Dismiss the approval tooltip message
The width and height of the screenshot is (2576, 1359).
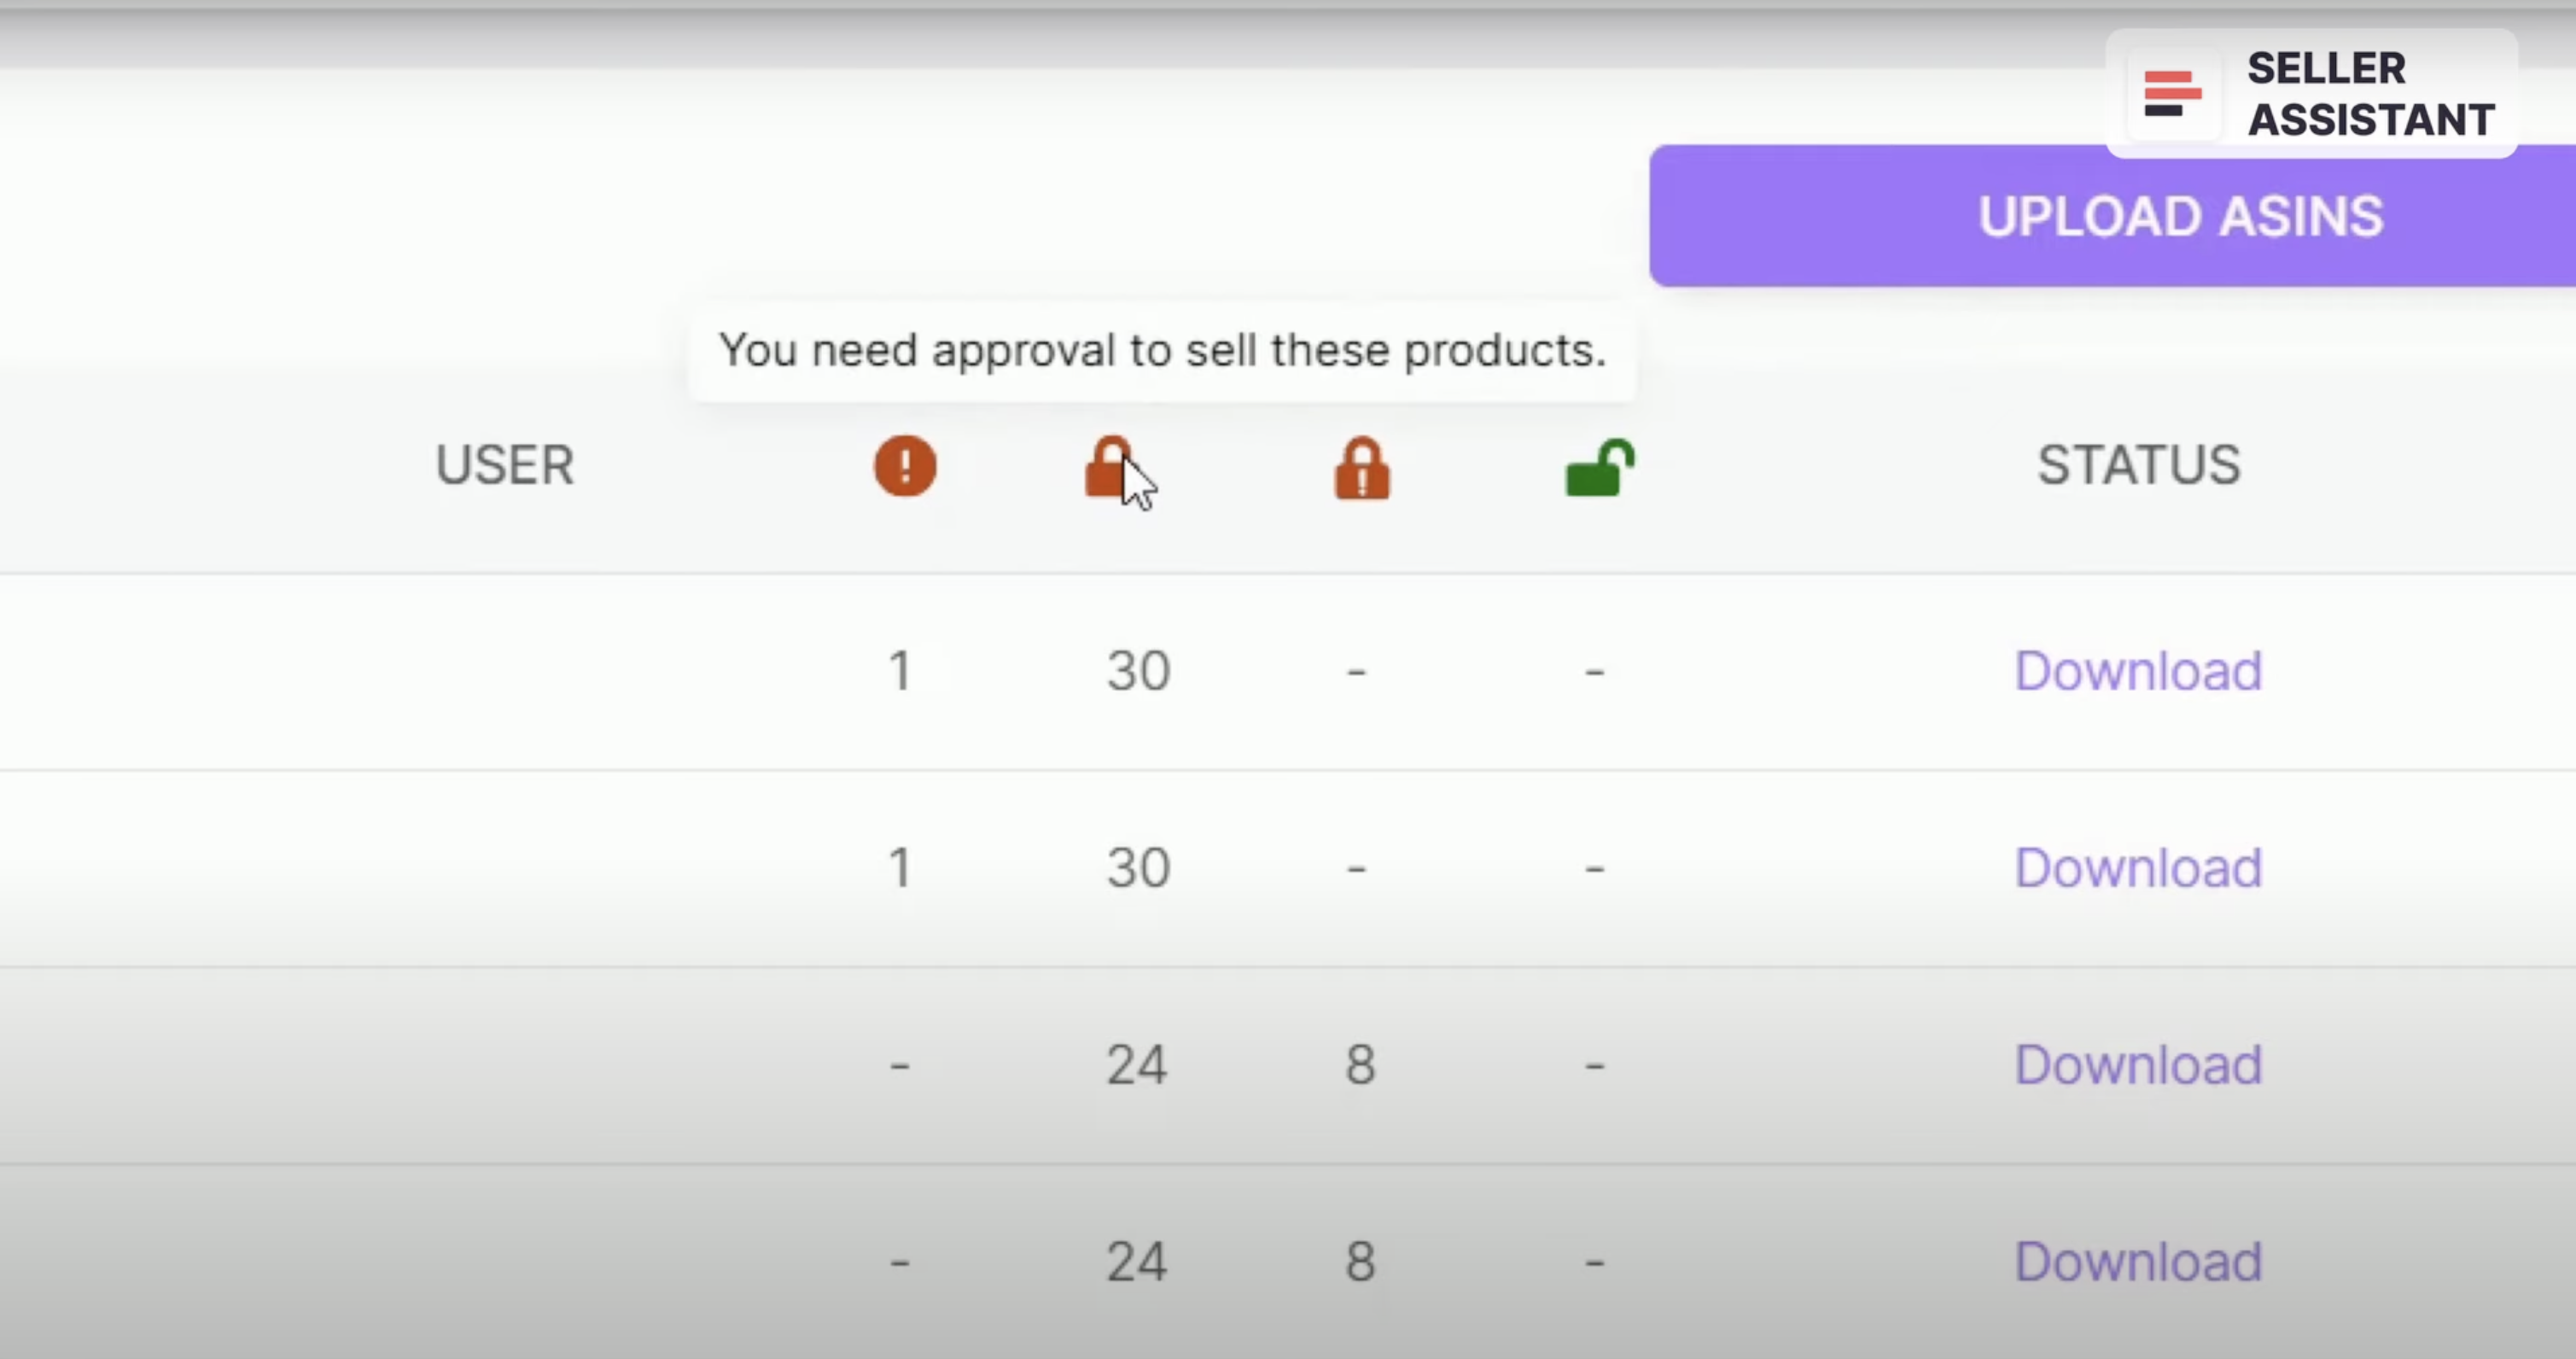pos(1163,351)
